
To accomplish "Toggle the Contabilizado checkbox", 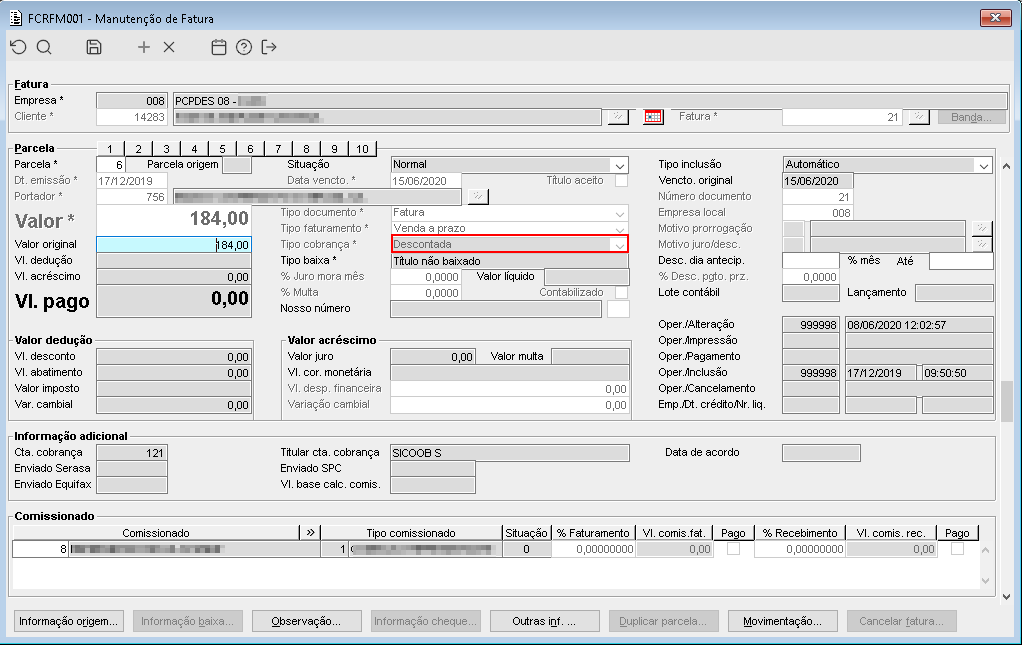I will click(622, 293).
